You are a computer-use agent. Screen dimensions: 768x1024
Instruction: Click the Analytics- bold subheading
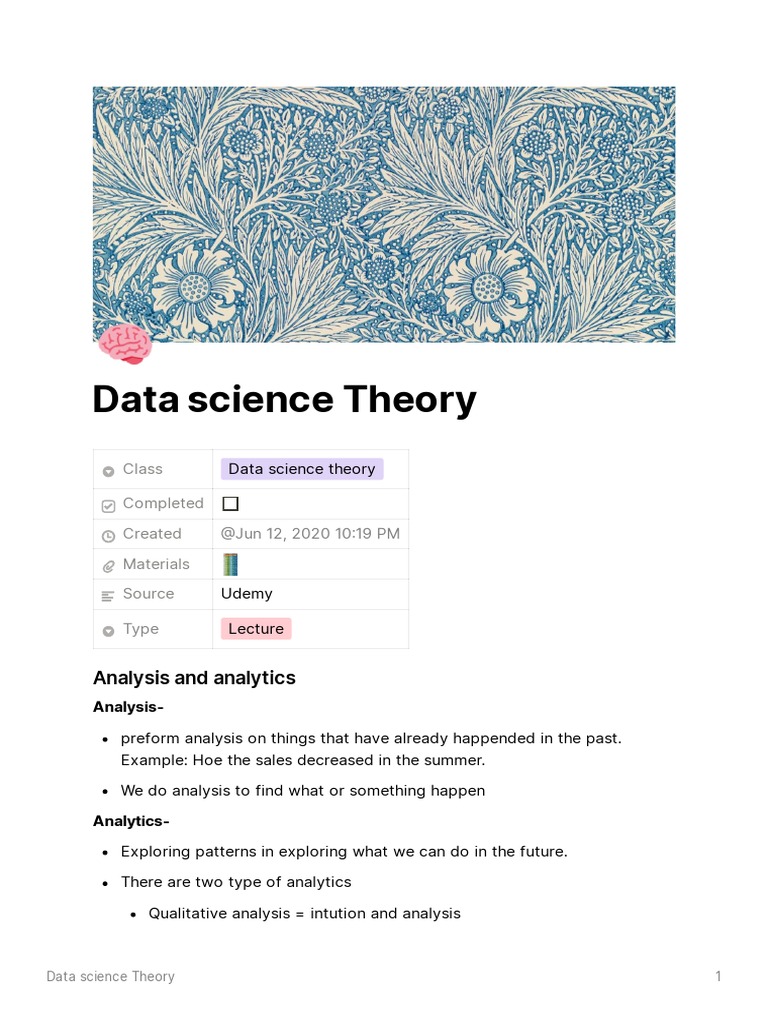pyautogui.click(x=131, y=821)
